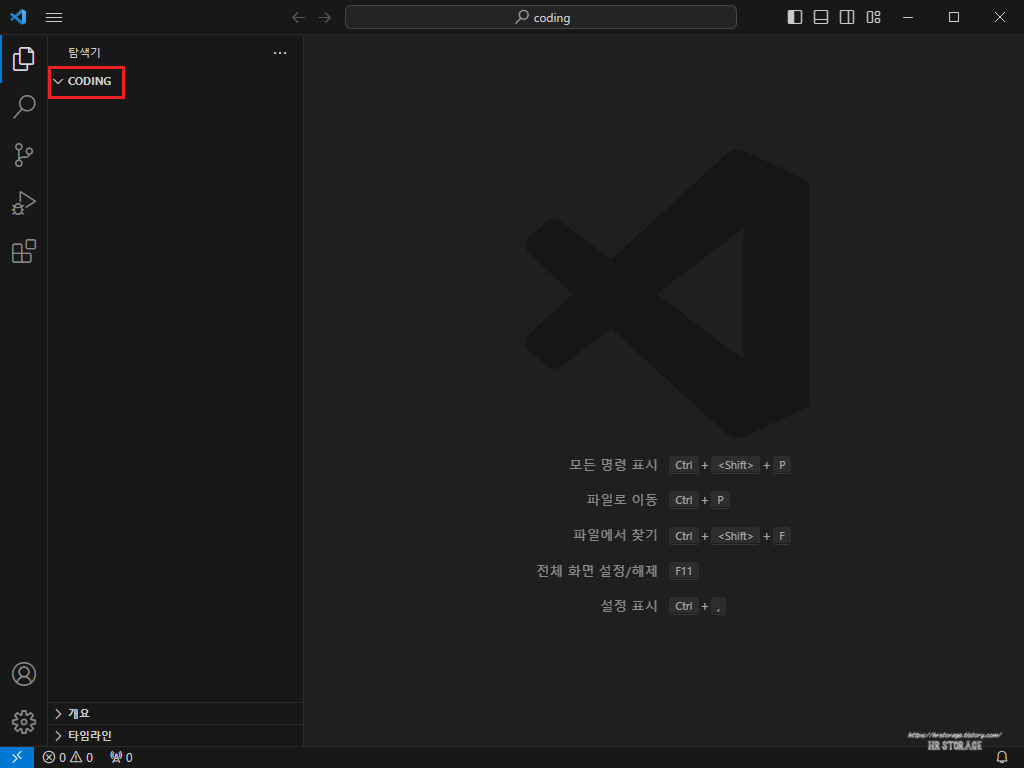Expand the 타임라인 timeline section
Screen dimensions: 1024x768
[176, 735]
